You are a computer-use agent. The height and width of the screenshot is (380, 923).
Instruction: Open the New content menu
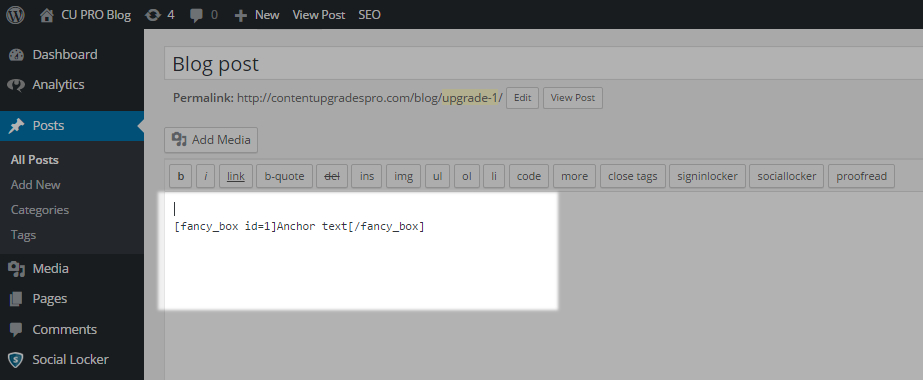click(x=267, y=15)
